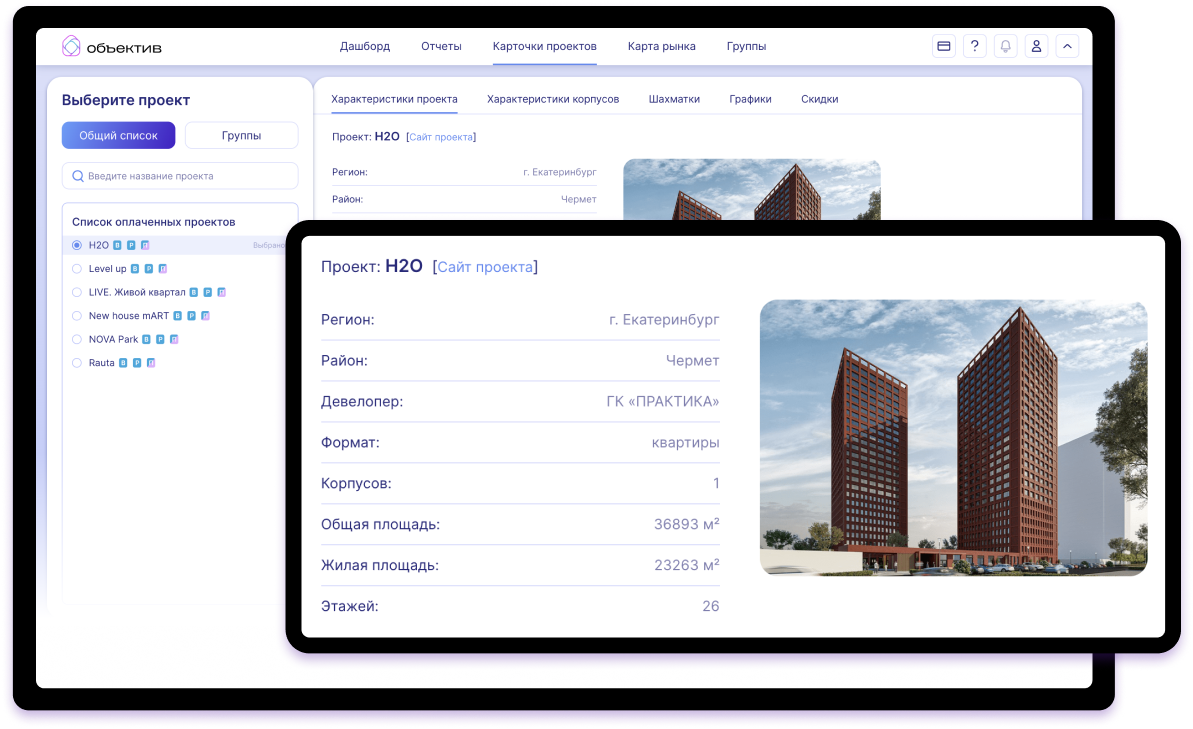
Task: Select the NOVA Park radio button
Action: (77, 340)
